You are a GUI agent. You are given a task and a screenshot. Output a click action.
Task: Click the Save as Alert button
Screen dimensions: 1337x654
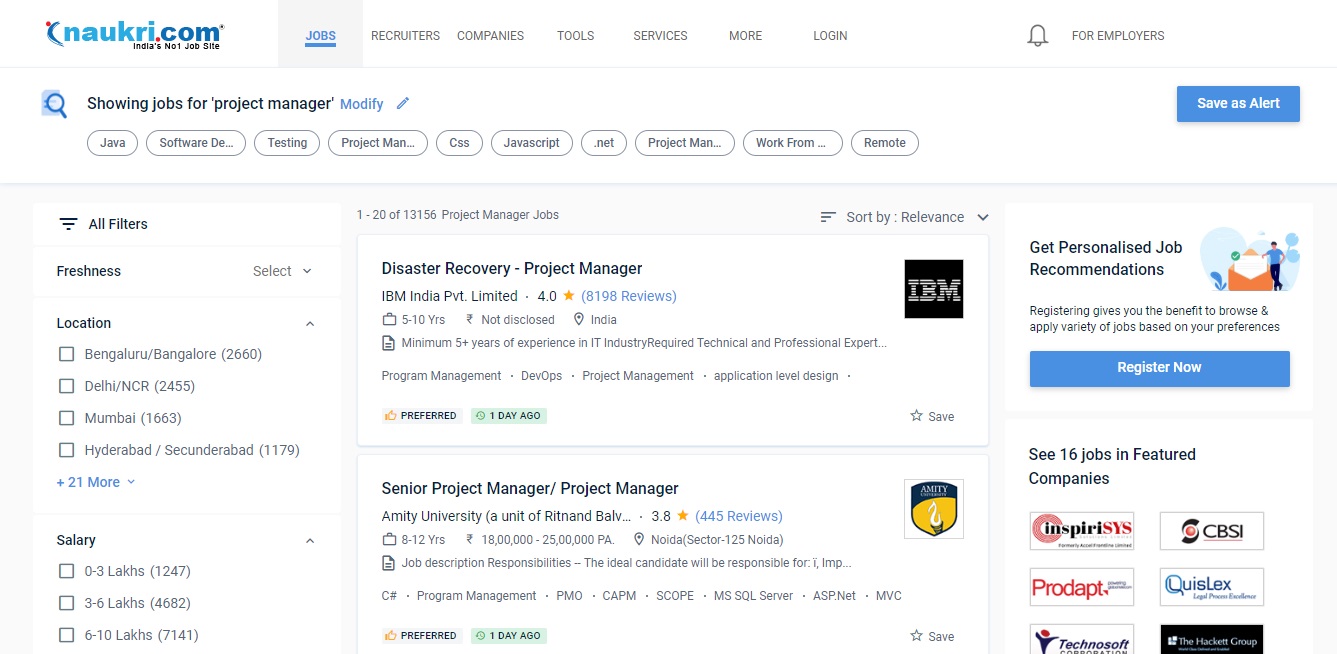(x=1238, y=104)
